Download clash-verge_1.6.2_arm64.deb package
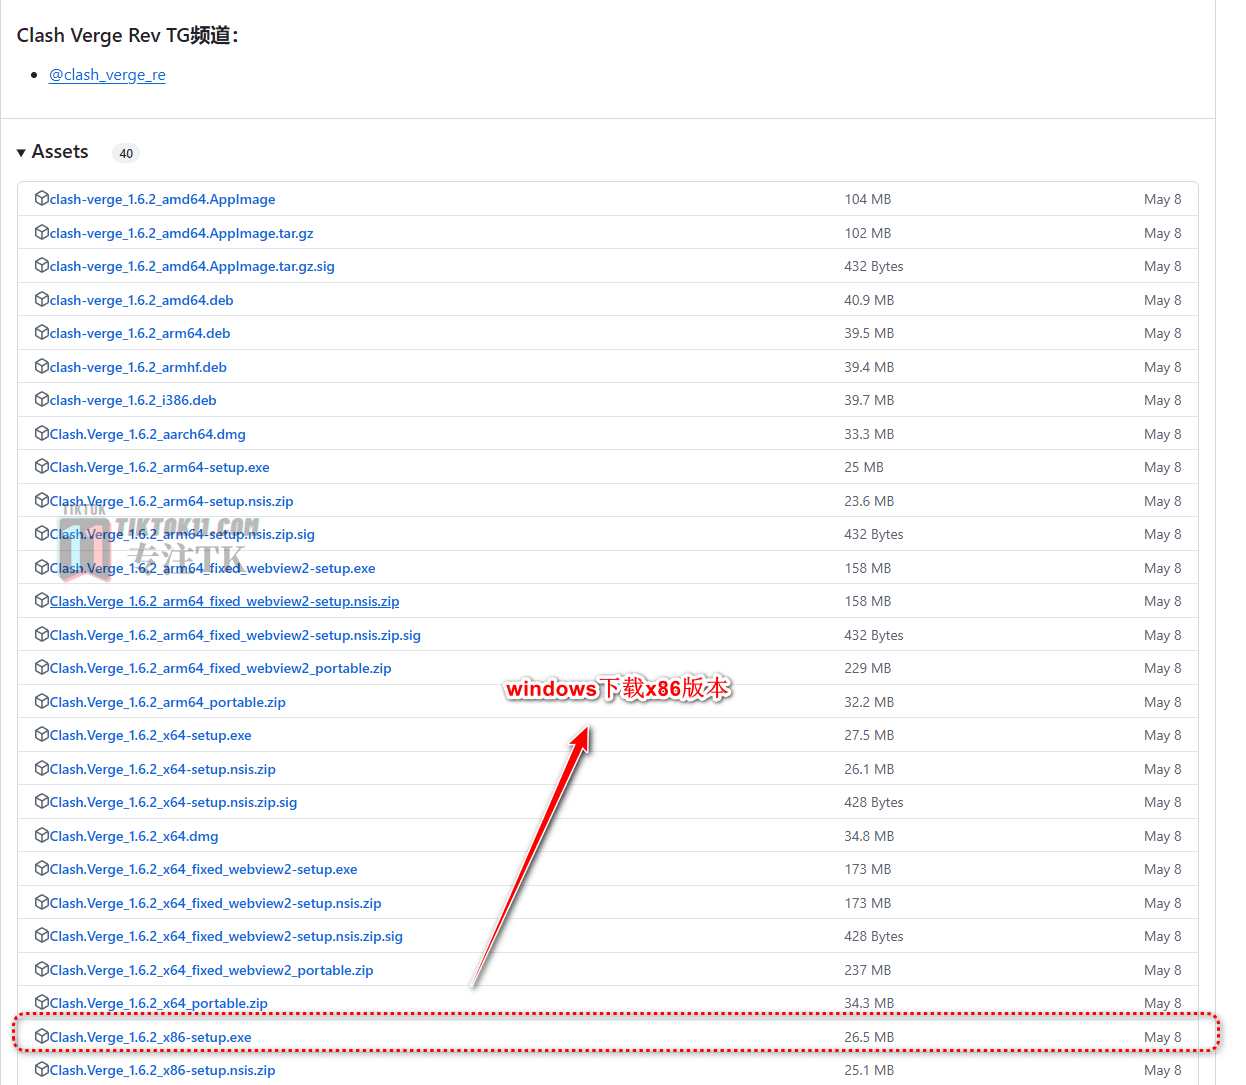1246x1085 pixels. 140,334
